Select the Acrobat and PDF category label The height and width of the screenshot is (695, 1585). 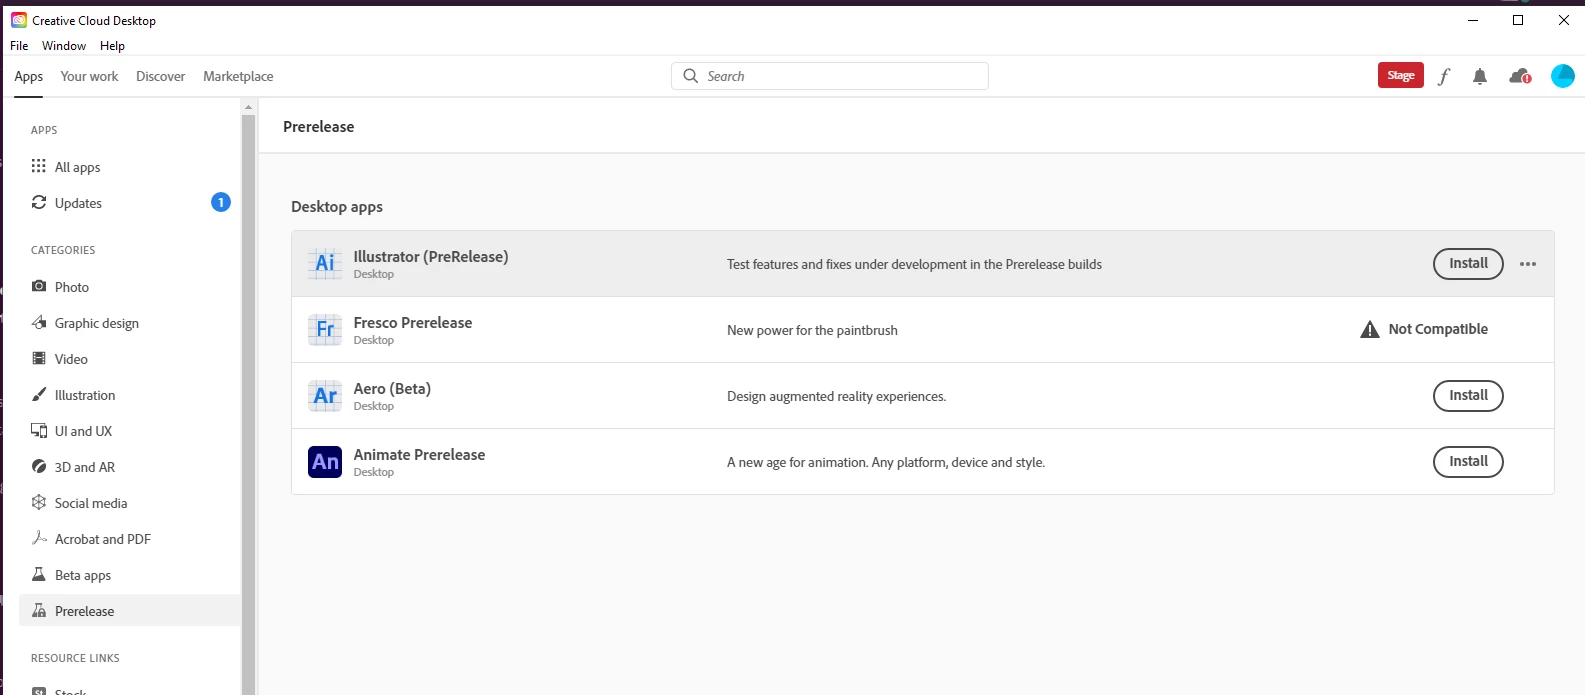tap(103, 539)
